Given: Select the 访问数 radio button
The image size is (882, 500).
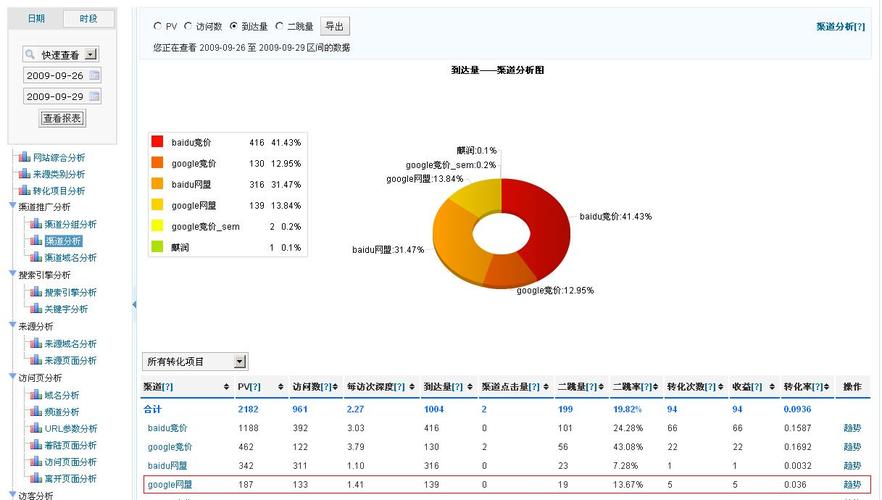Looking at the screenshot, I should point(188,26).
